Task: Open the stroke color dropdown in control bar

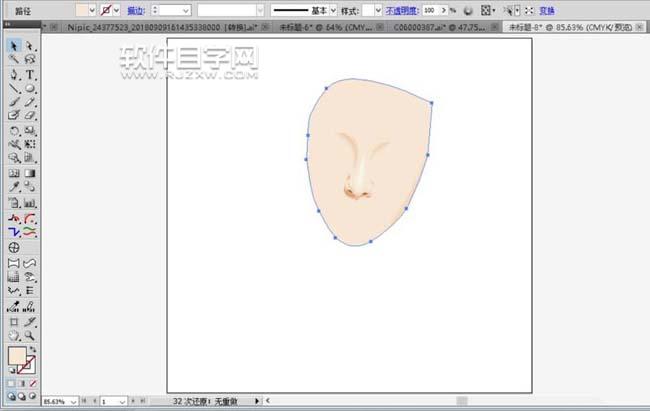Action: 117,9
